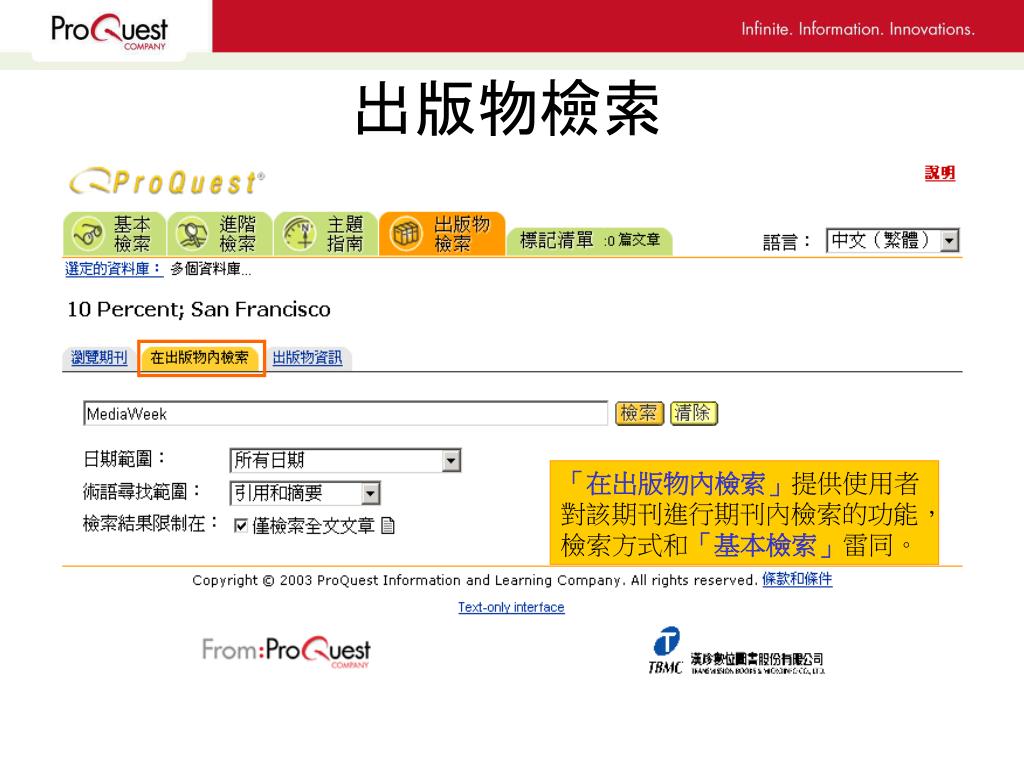Click the full-text document icon beside 僅檢索全文文章

point(387,525)
